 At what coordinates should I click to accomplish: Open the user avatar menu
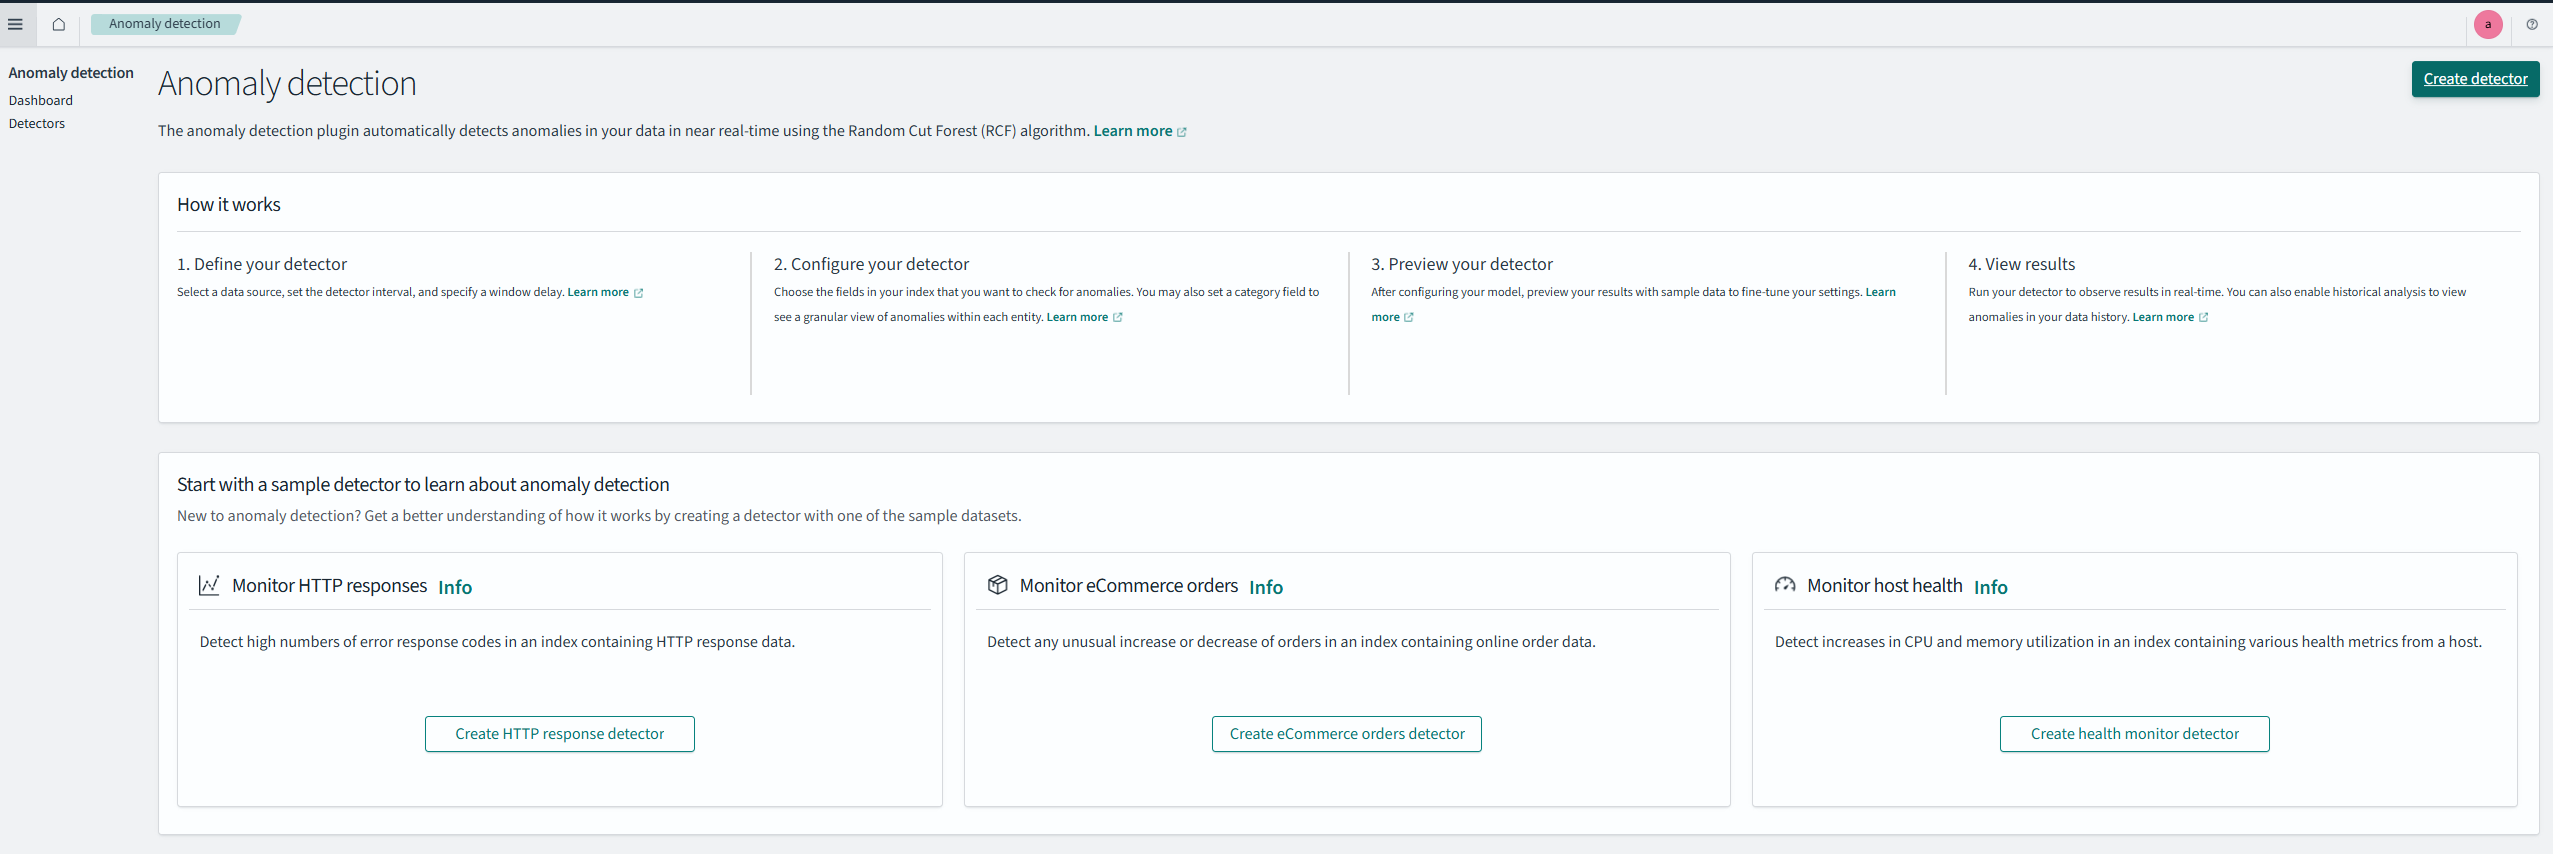(x=2487, y=24)
